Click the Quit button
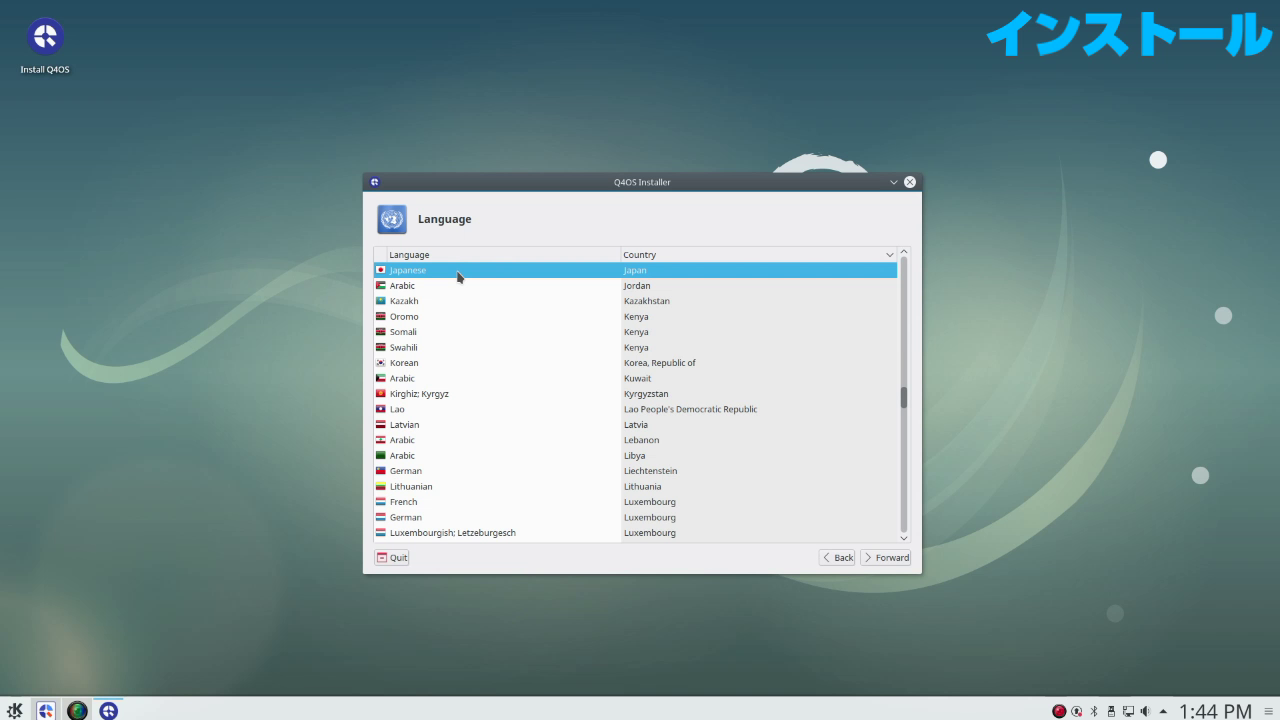Image resolution: width=1280 pixels, height=720 pixels. click(392, 558)
